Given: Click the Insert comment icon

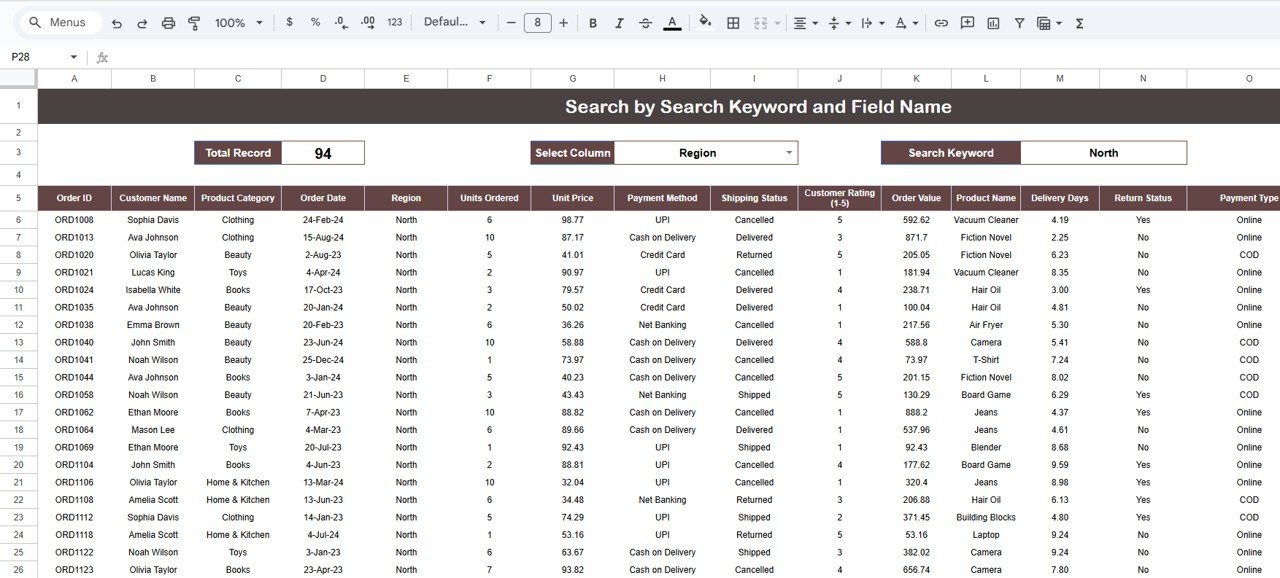Looking at the screenshot, I should click(966, 22).
